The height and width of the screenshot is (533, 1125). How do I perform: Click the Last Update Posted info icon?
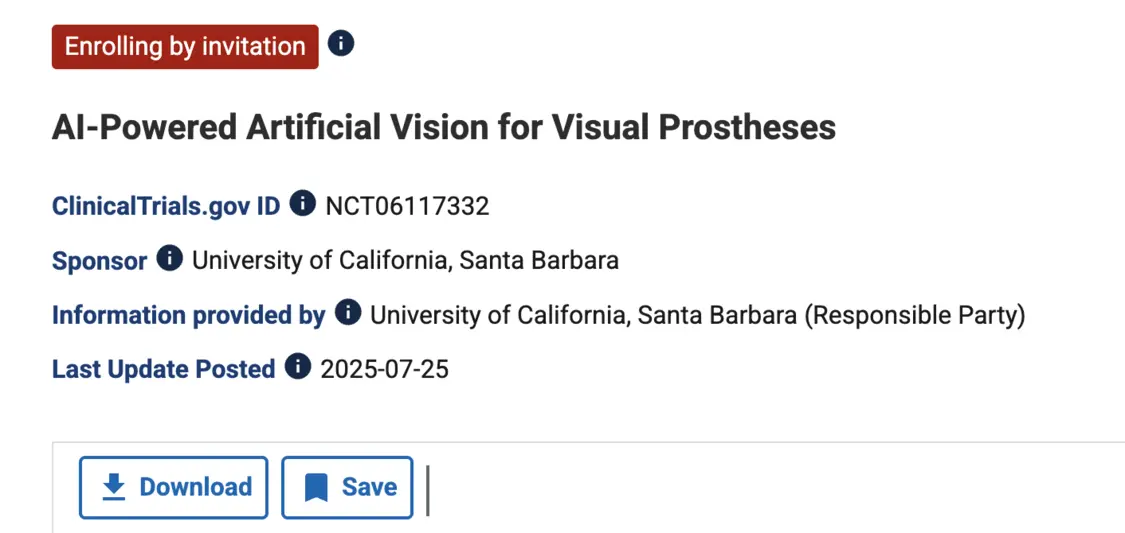click(x=298, y=367)
